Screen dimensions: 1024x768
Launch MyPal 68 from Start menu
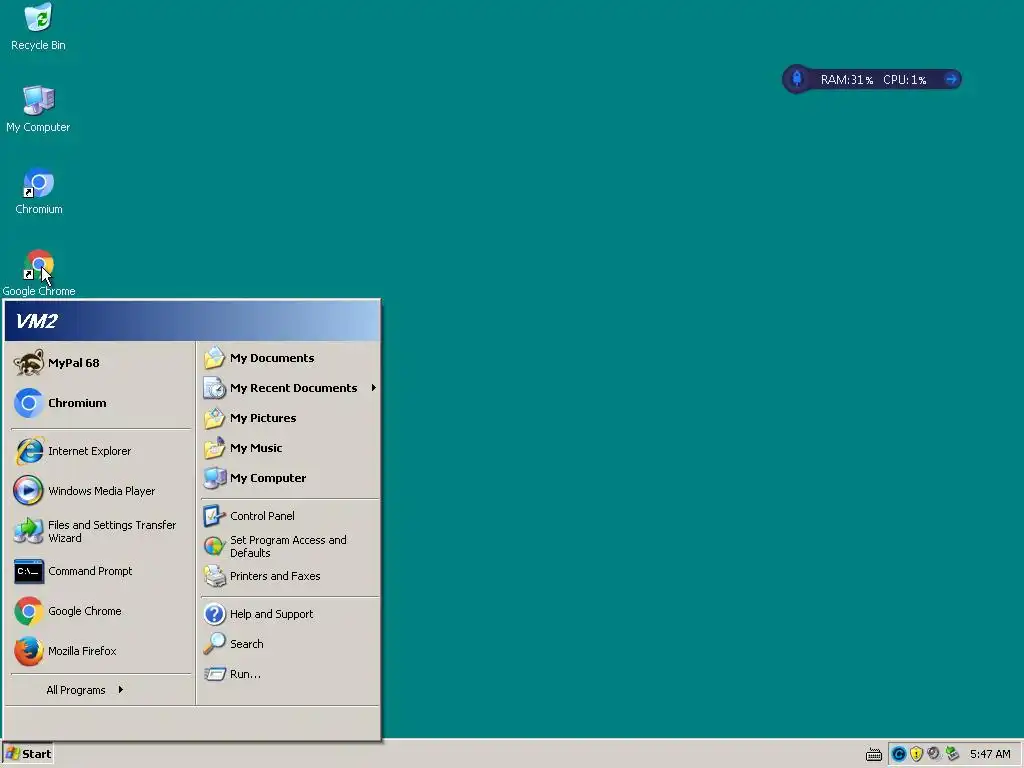tap(100, 363)
